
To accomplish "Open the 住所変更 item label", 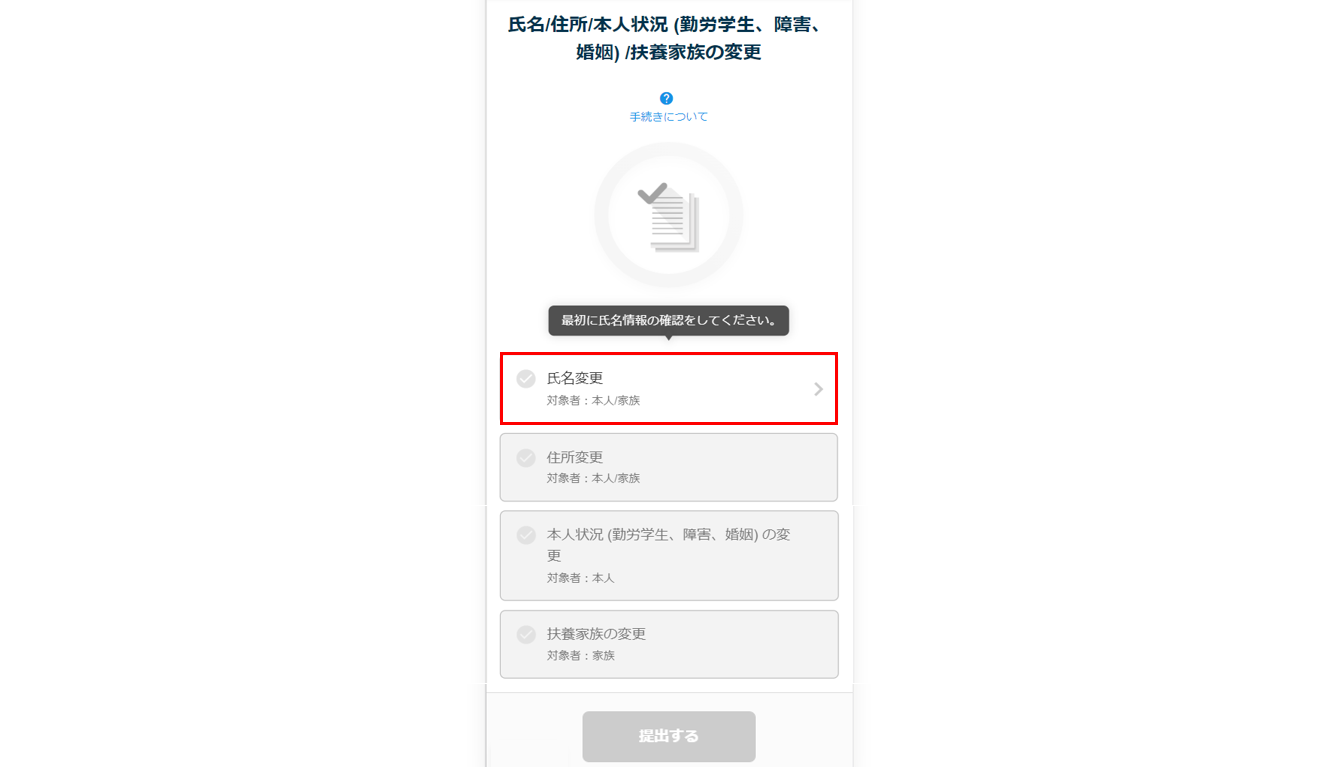I will 575,457.
